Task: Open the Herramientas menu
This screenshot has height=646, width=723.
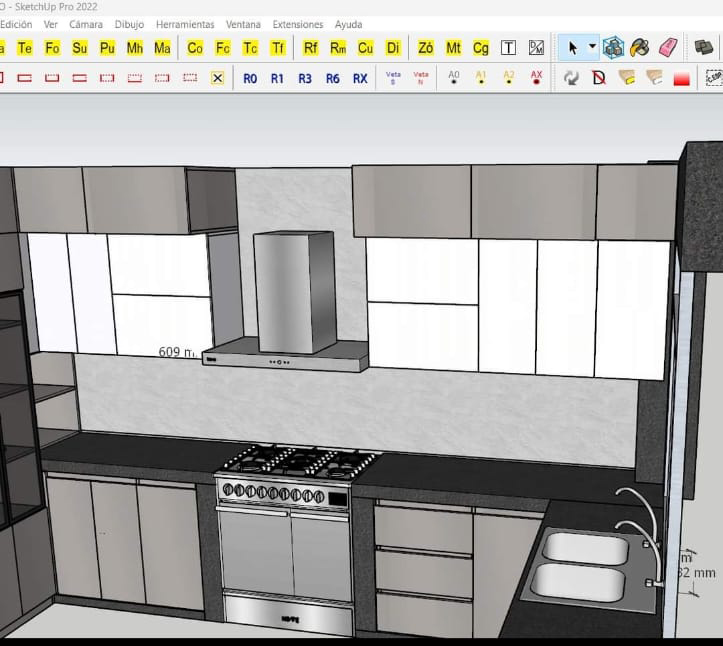Action: pos(185,24)
